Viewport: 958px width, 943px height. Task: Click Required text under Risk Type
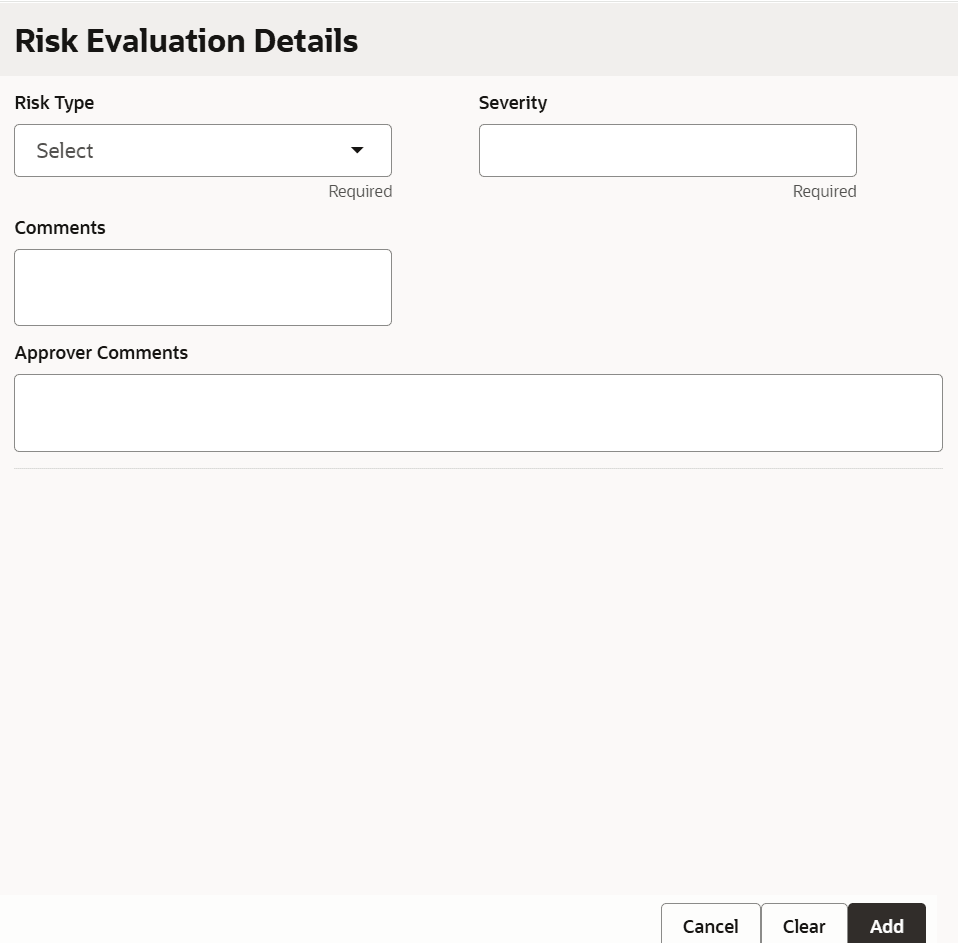click(360, 191)
